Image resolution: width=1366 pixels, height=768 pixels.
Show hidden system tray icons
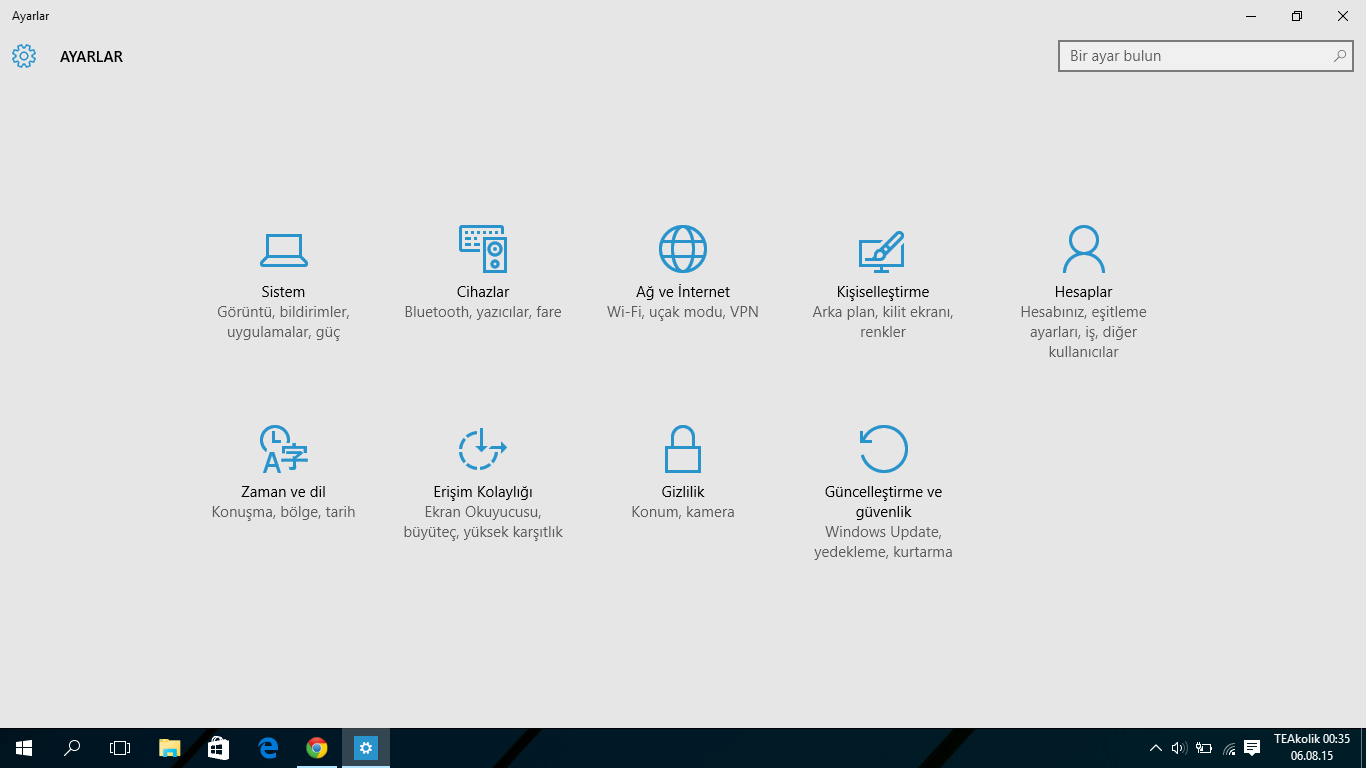click(x=1155, y=748)
